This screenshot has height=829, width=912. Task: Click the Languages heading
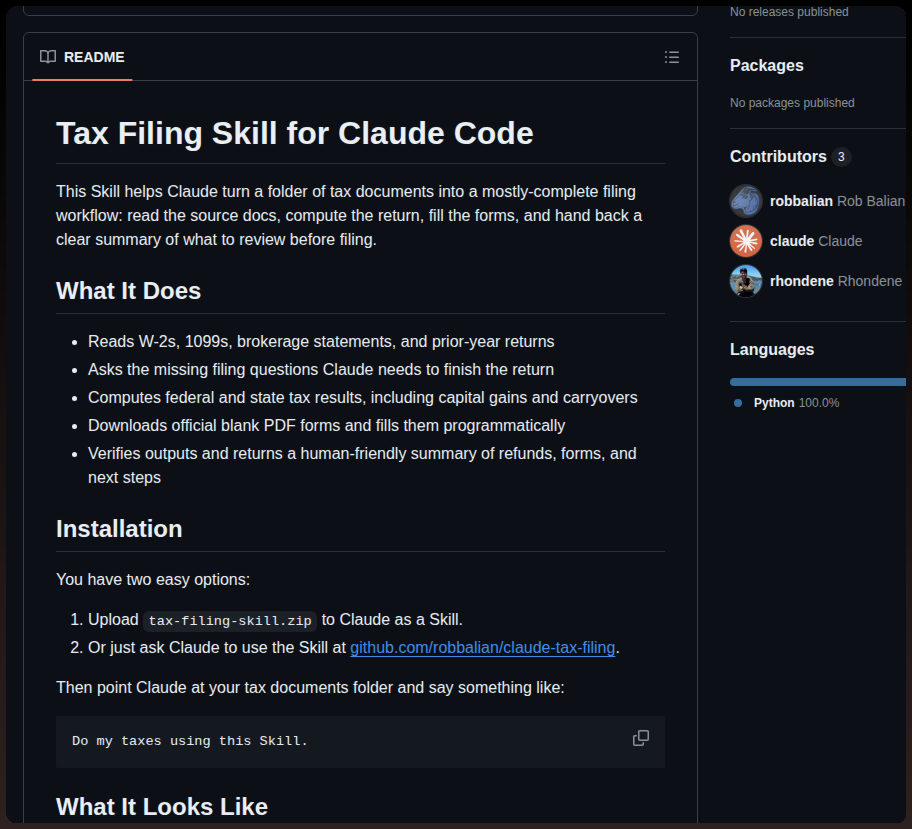[x=772, y=350]
